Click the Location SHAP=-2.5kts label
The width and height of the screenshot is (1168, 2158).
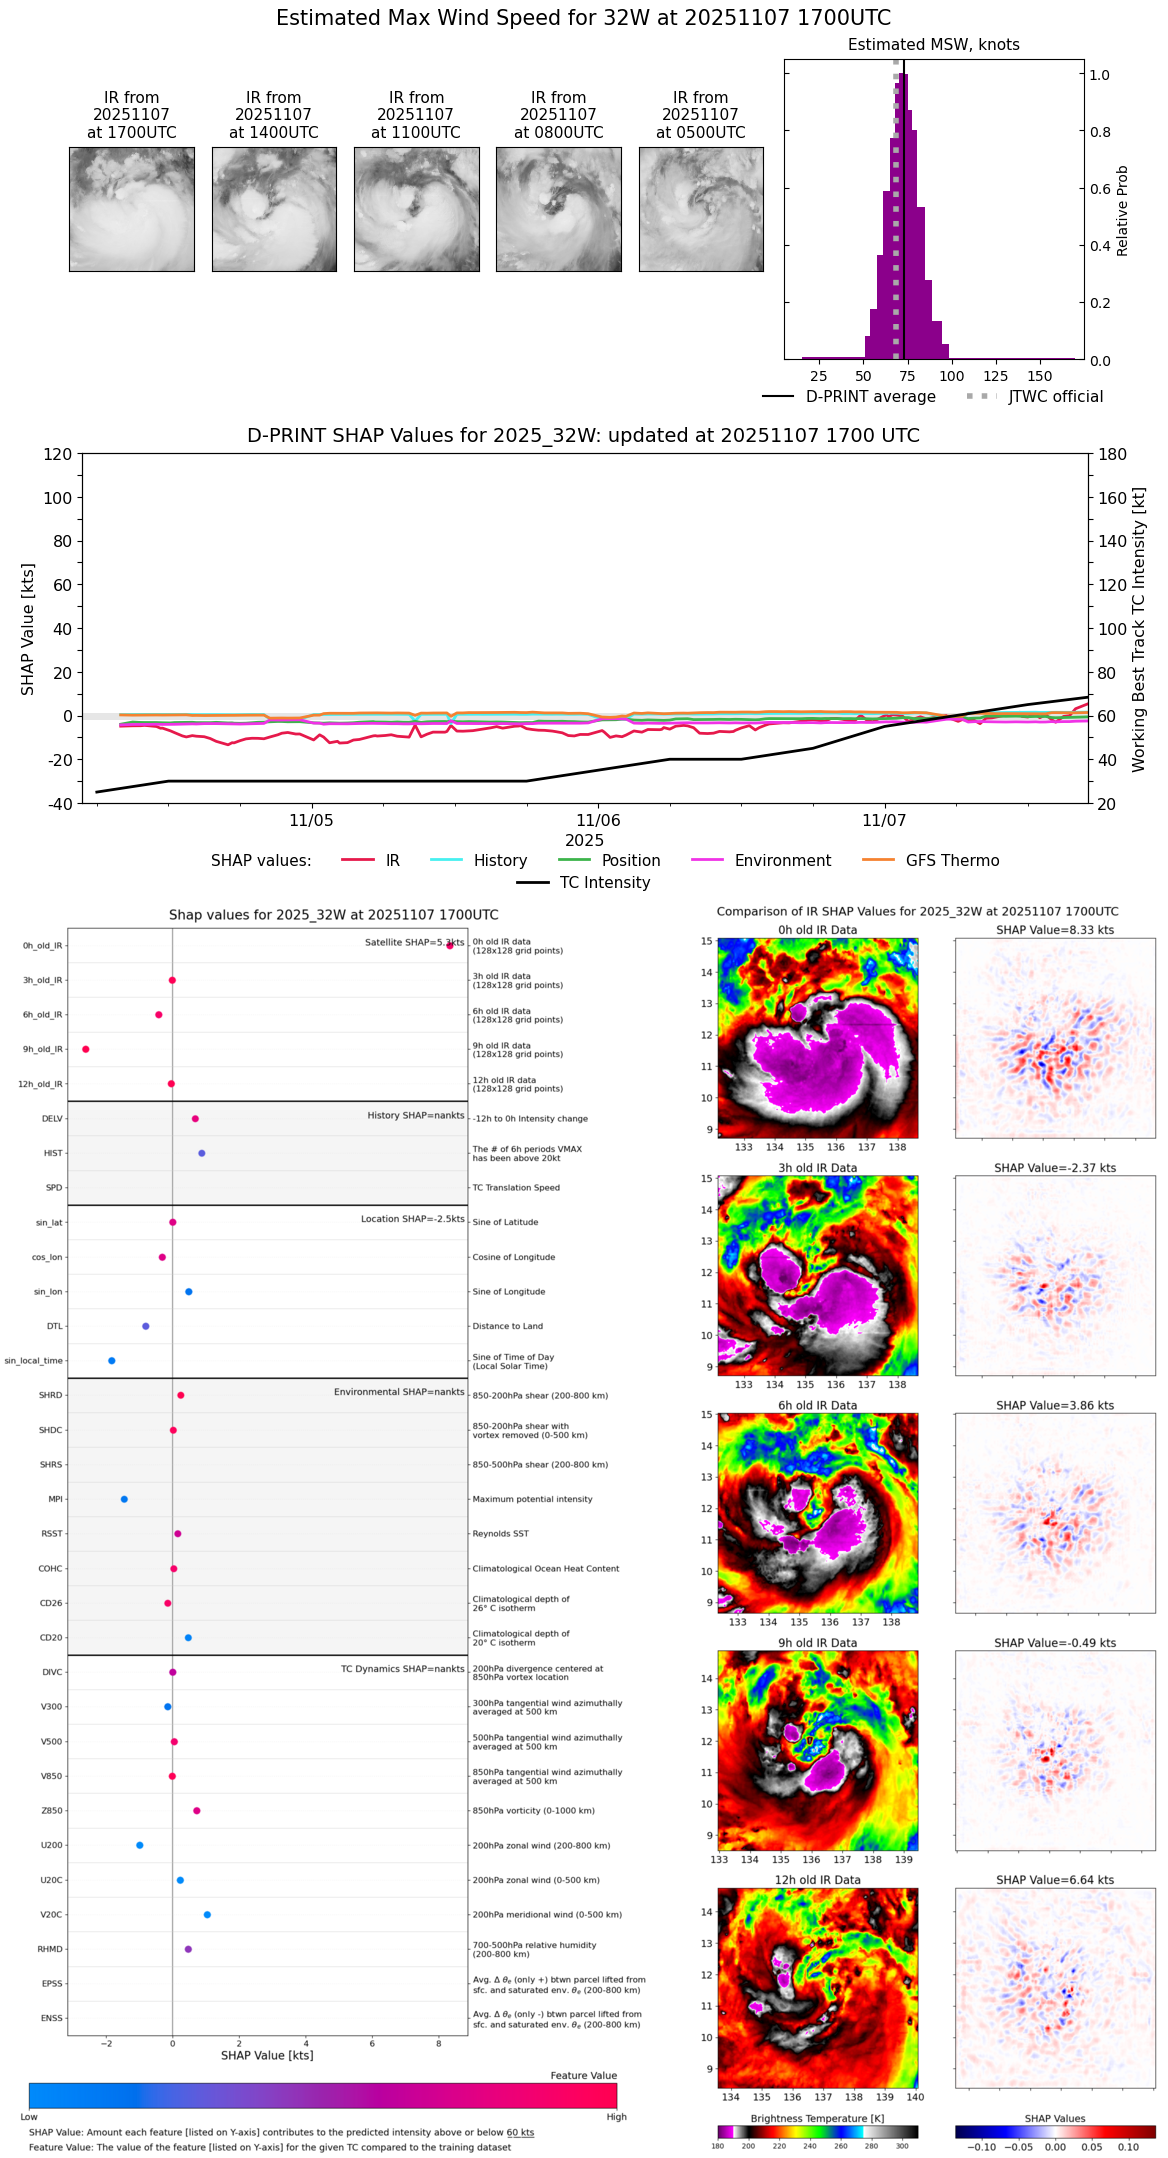point(413,1219)
